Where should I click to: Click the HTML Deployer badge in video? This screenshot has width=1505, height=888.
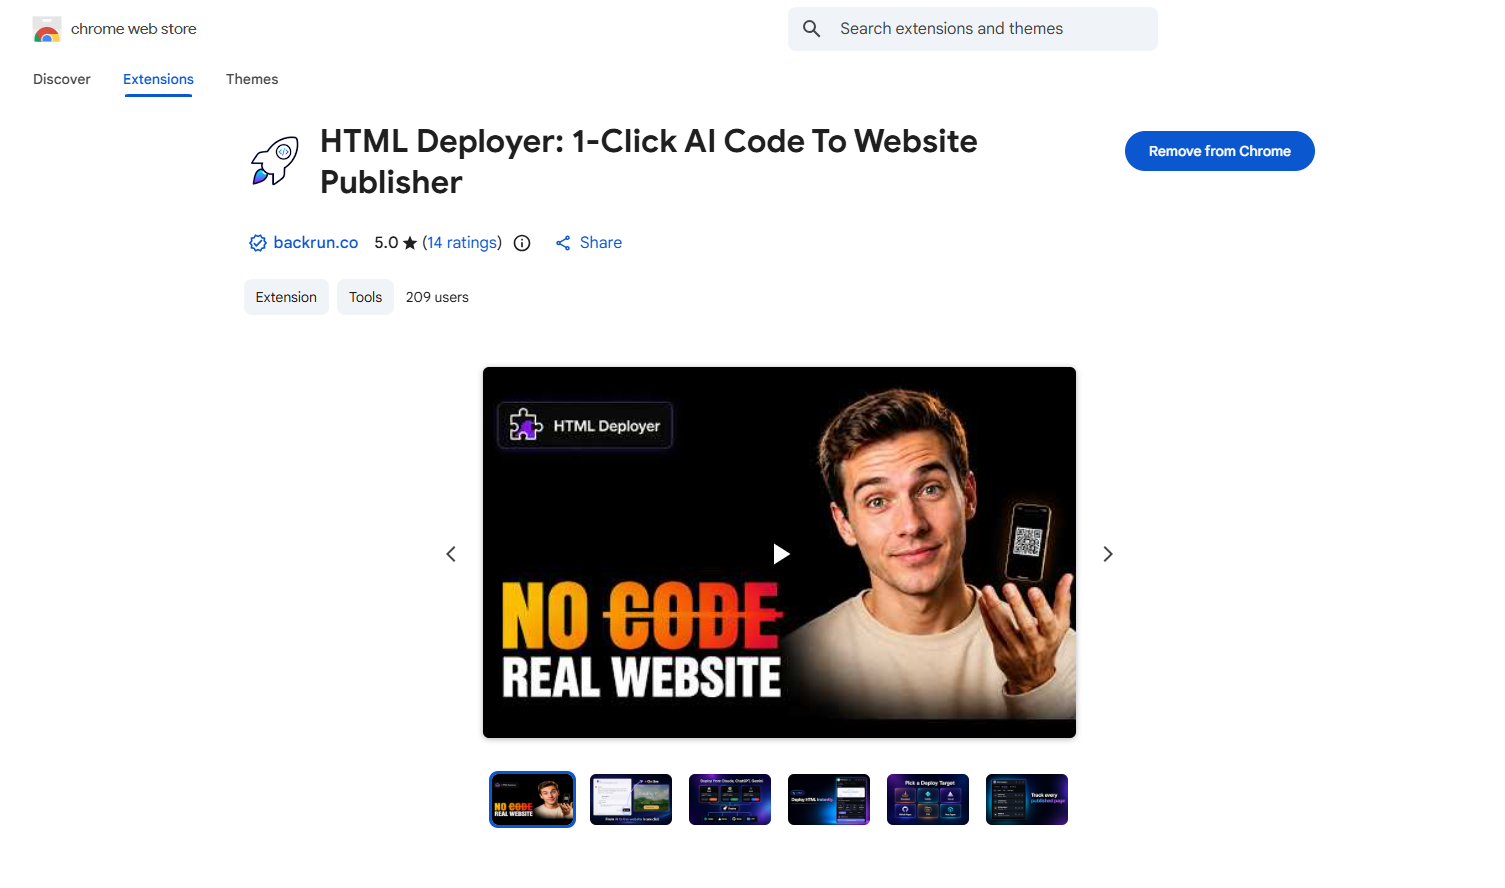585,425
